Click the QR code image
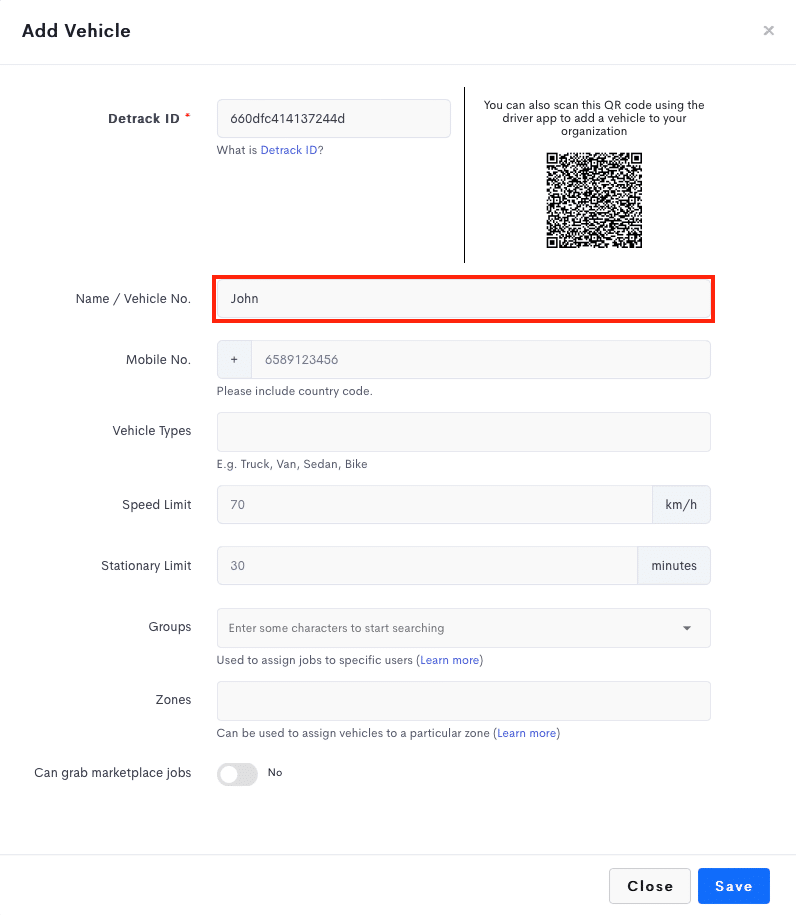The image size is (796, 915). 594,200
